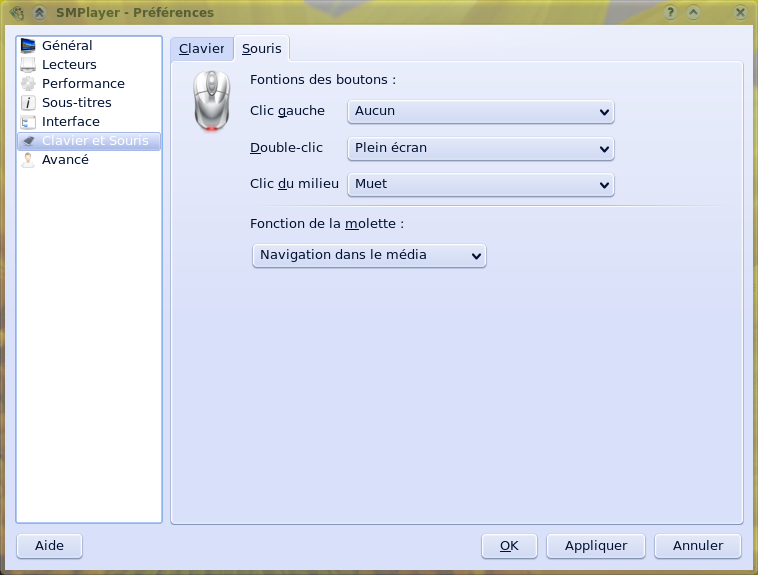The height and width of the screenshot is (575, 758).
Task: Click the Général monitor icon in sidebar
Action: click(x=28, y=46)
